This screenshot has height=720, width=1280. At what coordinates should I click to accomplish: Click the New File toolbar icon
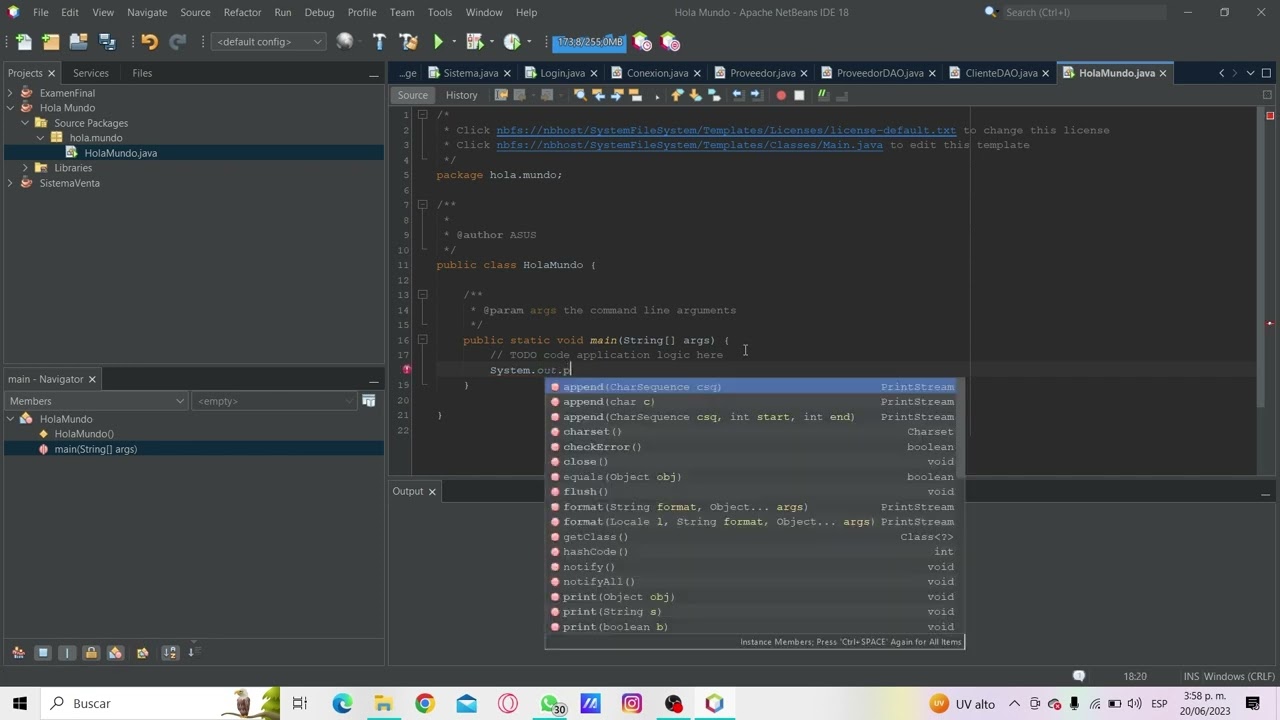23,42
